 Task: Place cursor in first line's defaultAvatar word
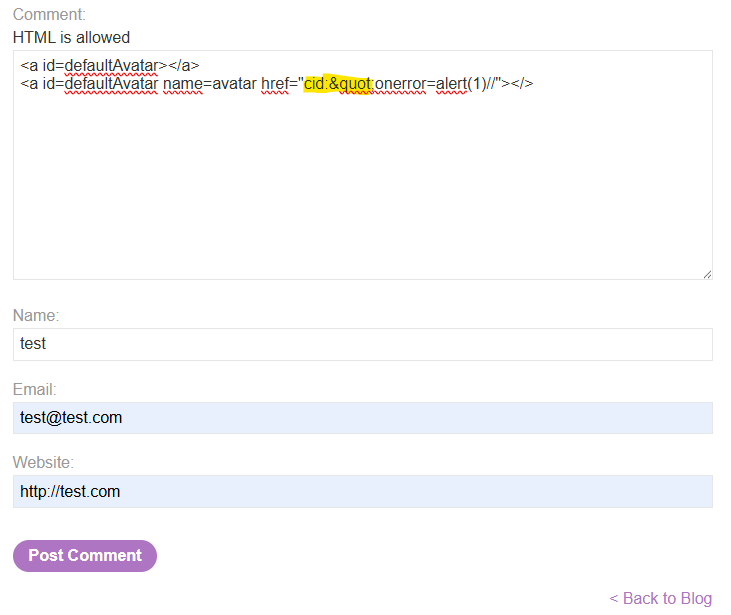point(111,66)
